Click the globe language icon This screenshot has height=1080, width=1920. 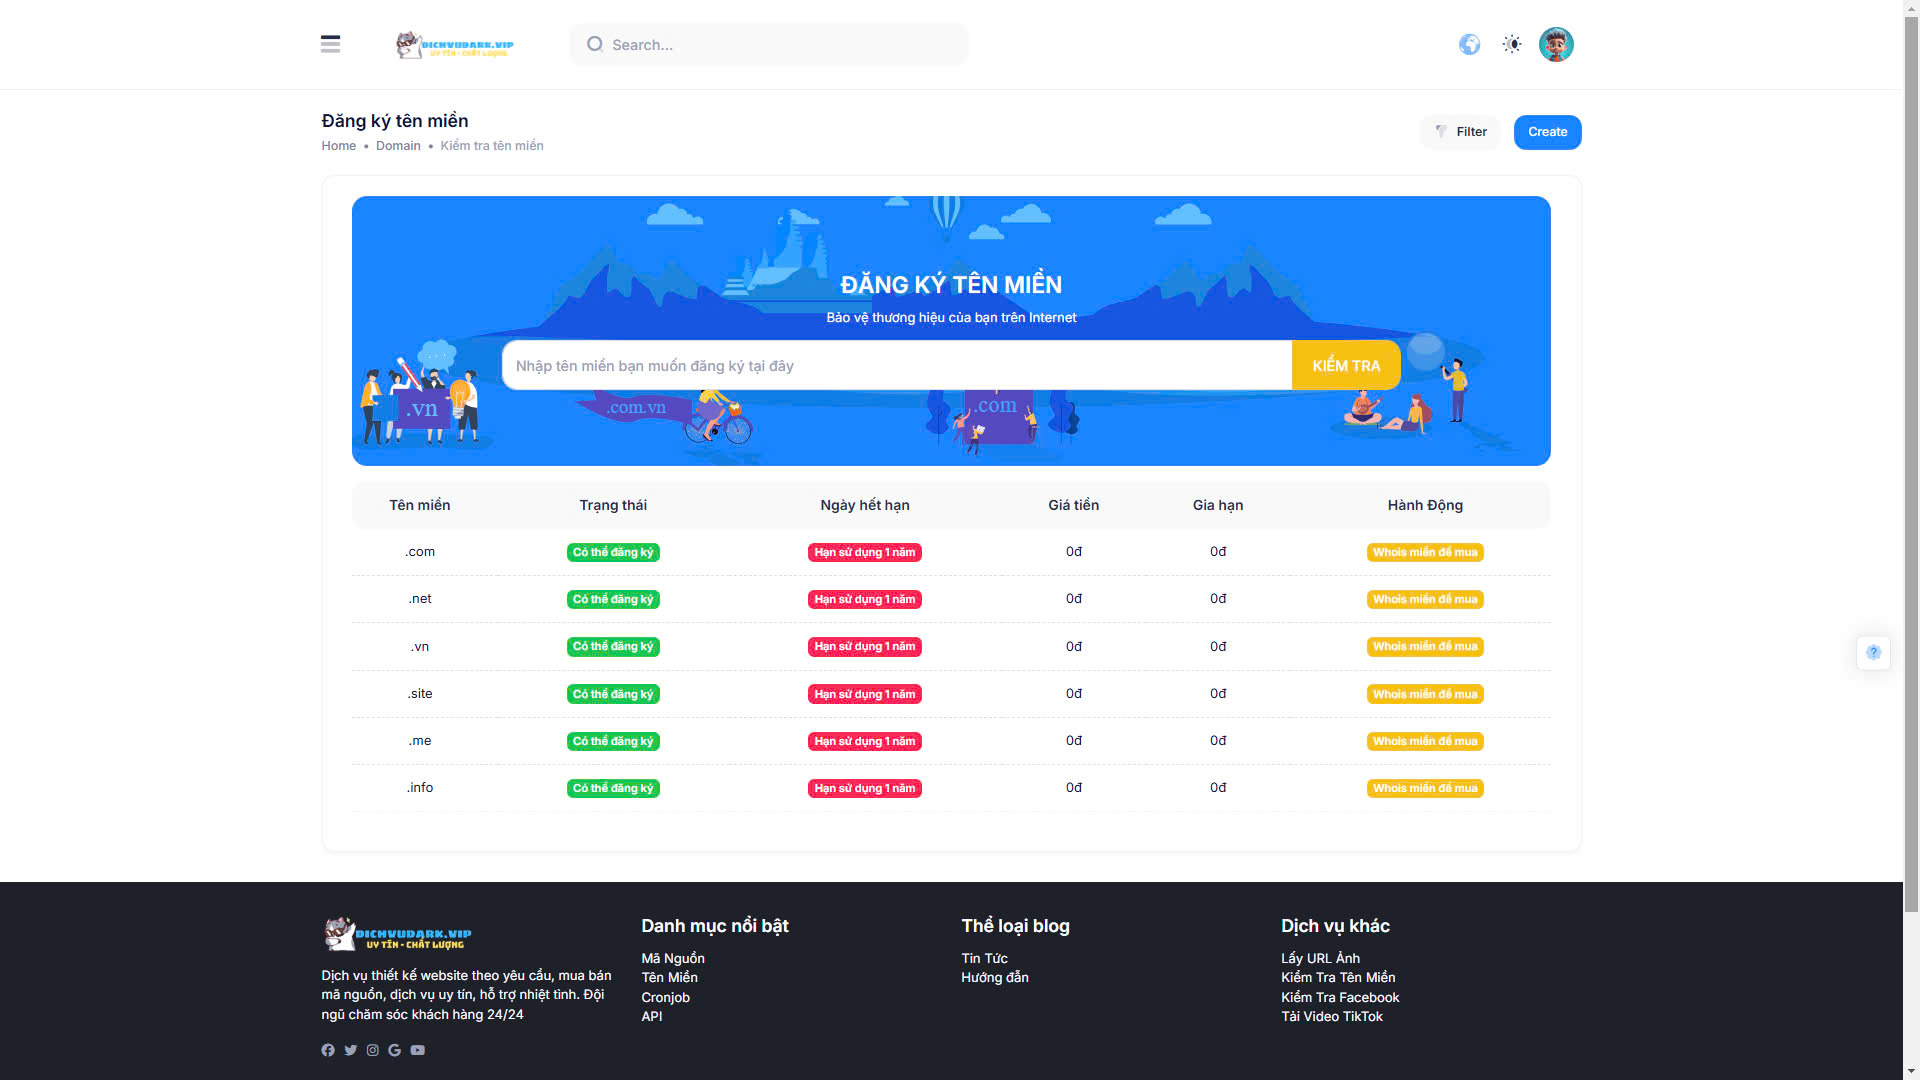coord(1469,44)
